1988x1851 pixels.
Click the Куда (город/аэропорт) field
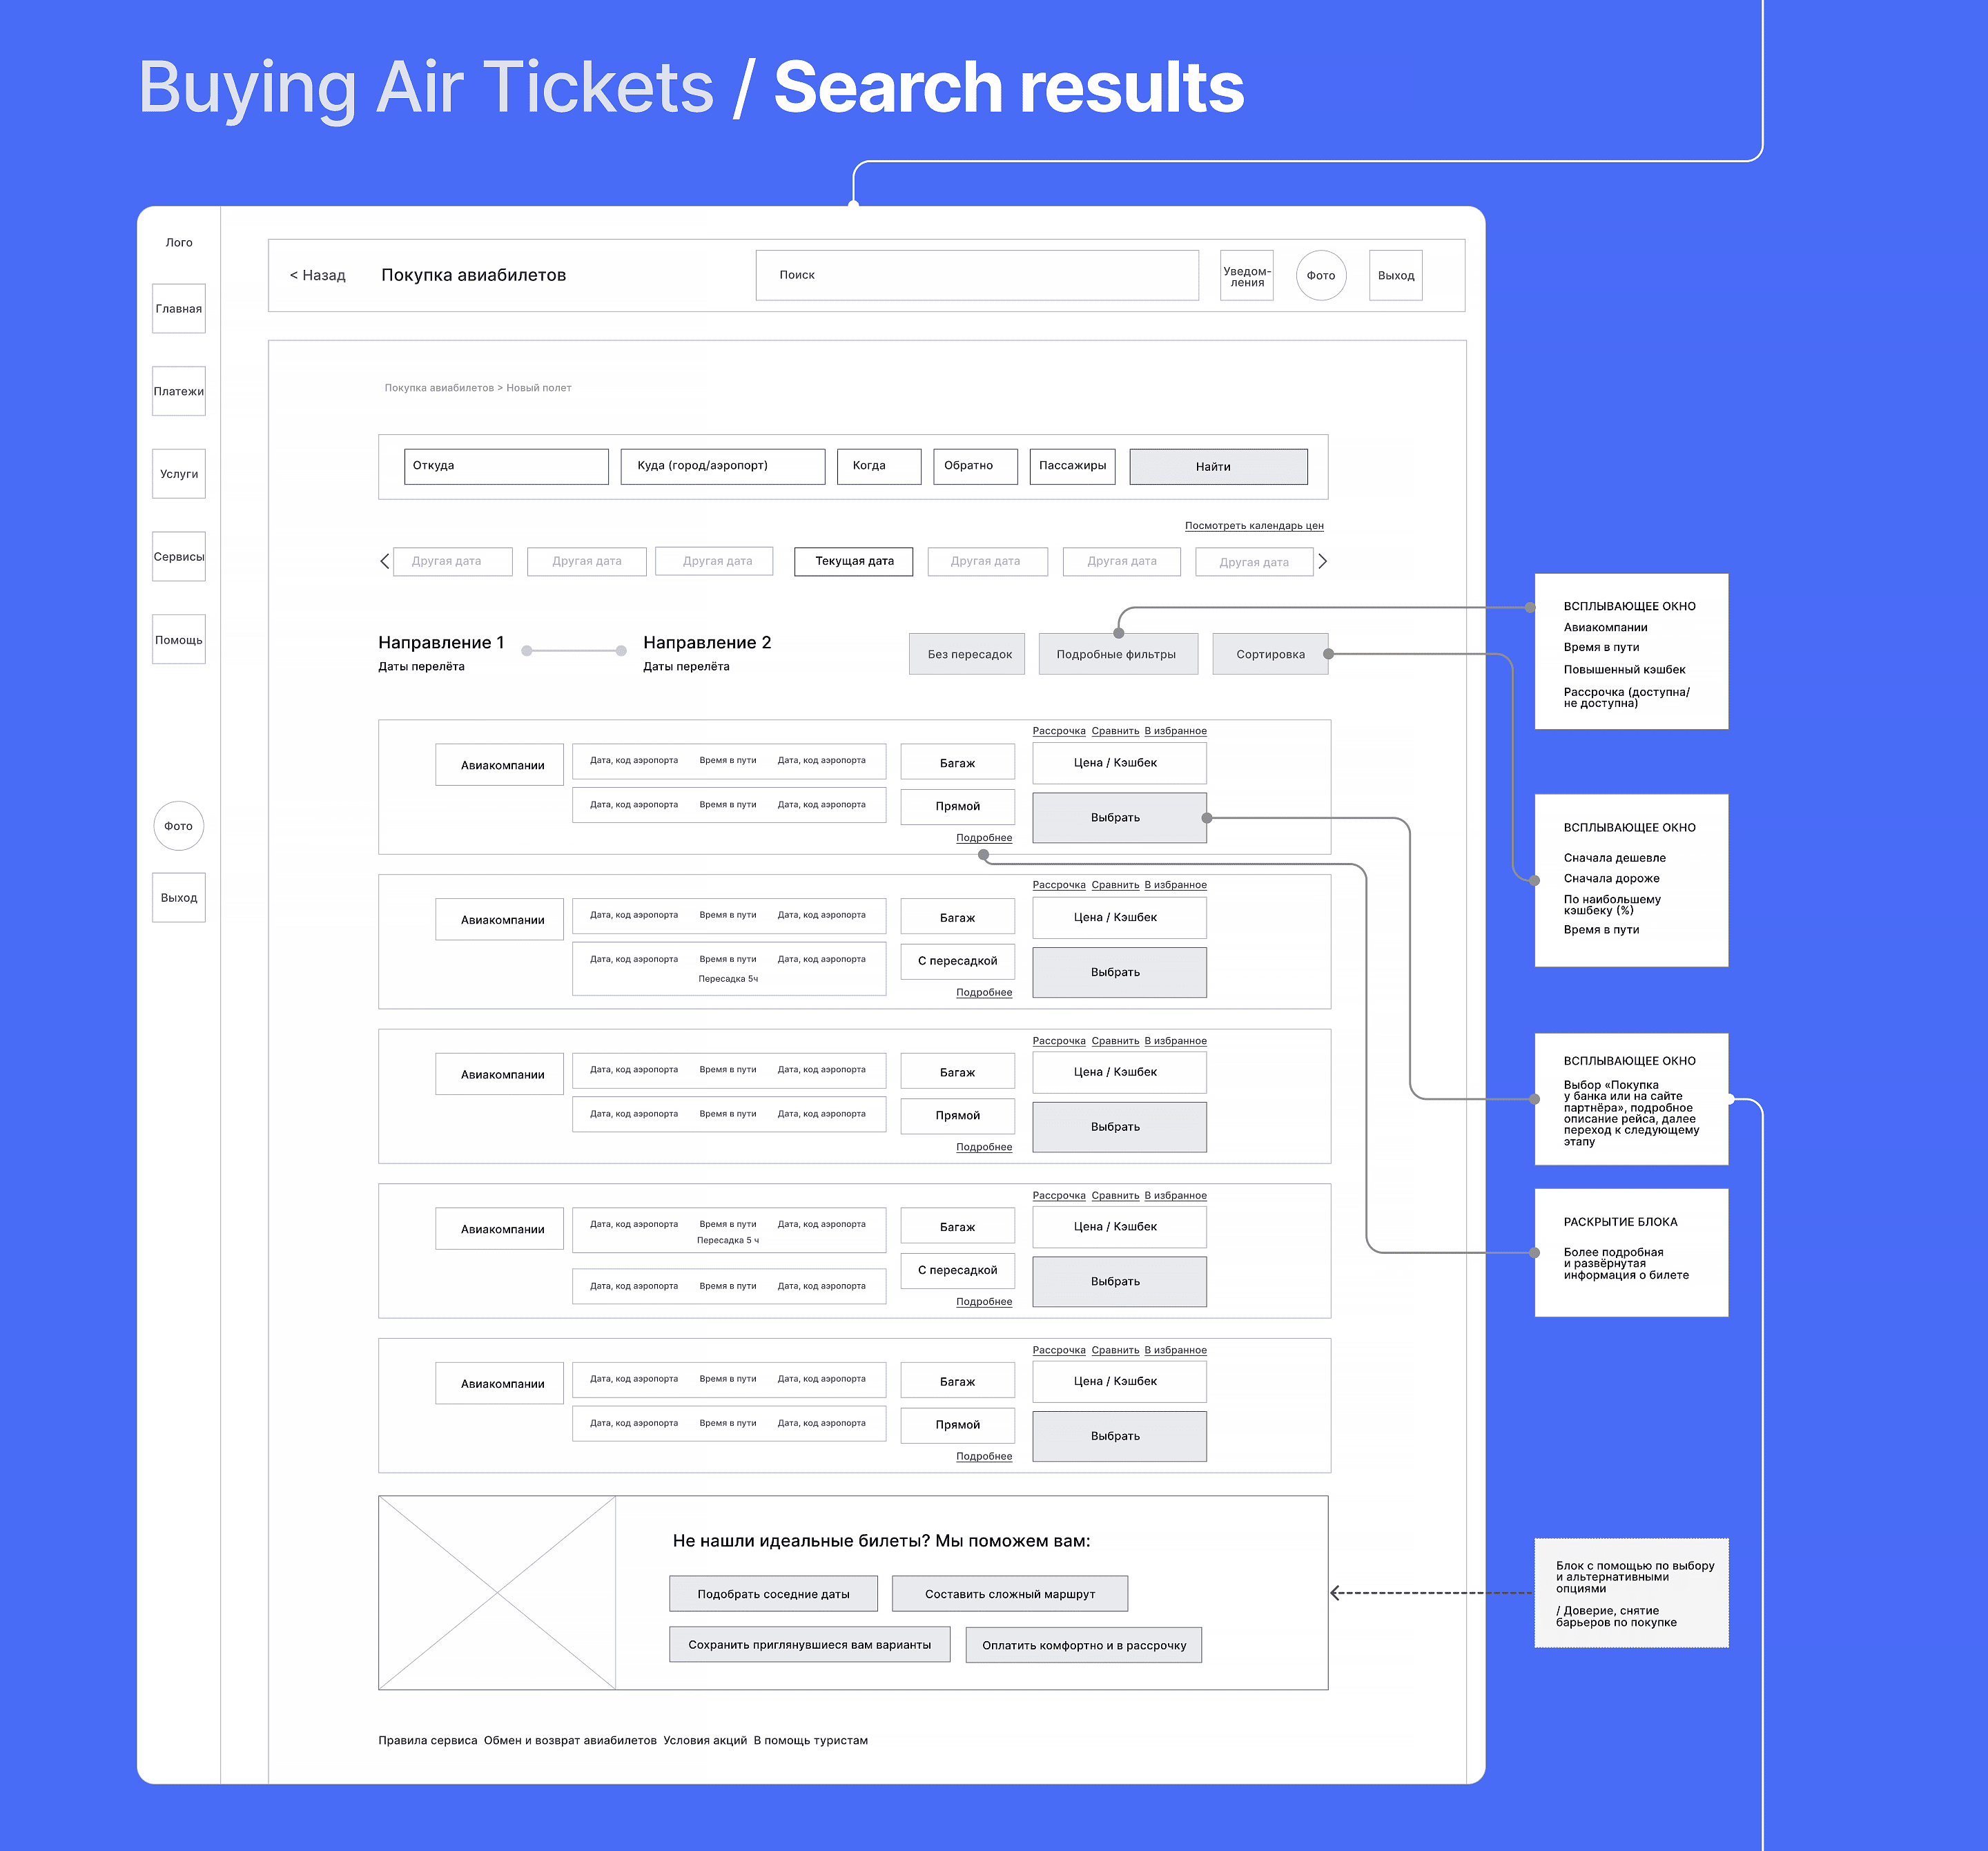[723, 466]
